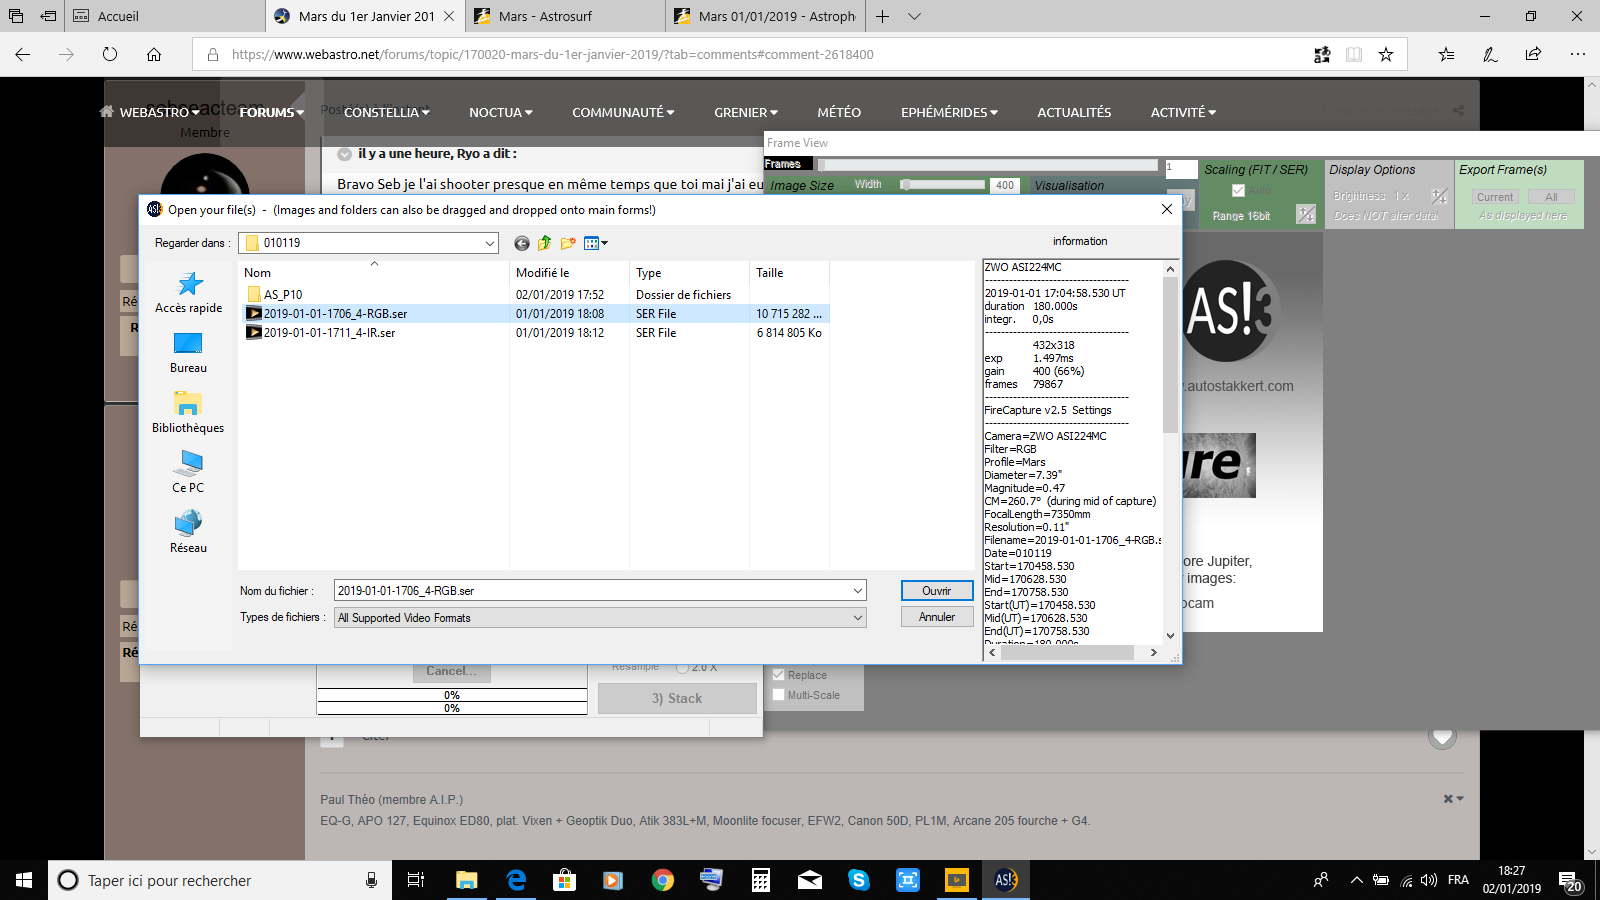Select Bureau in the places sidebar

coord(188,353)
